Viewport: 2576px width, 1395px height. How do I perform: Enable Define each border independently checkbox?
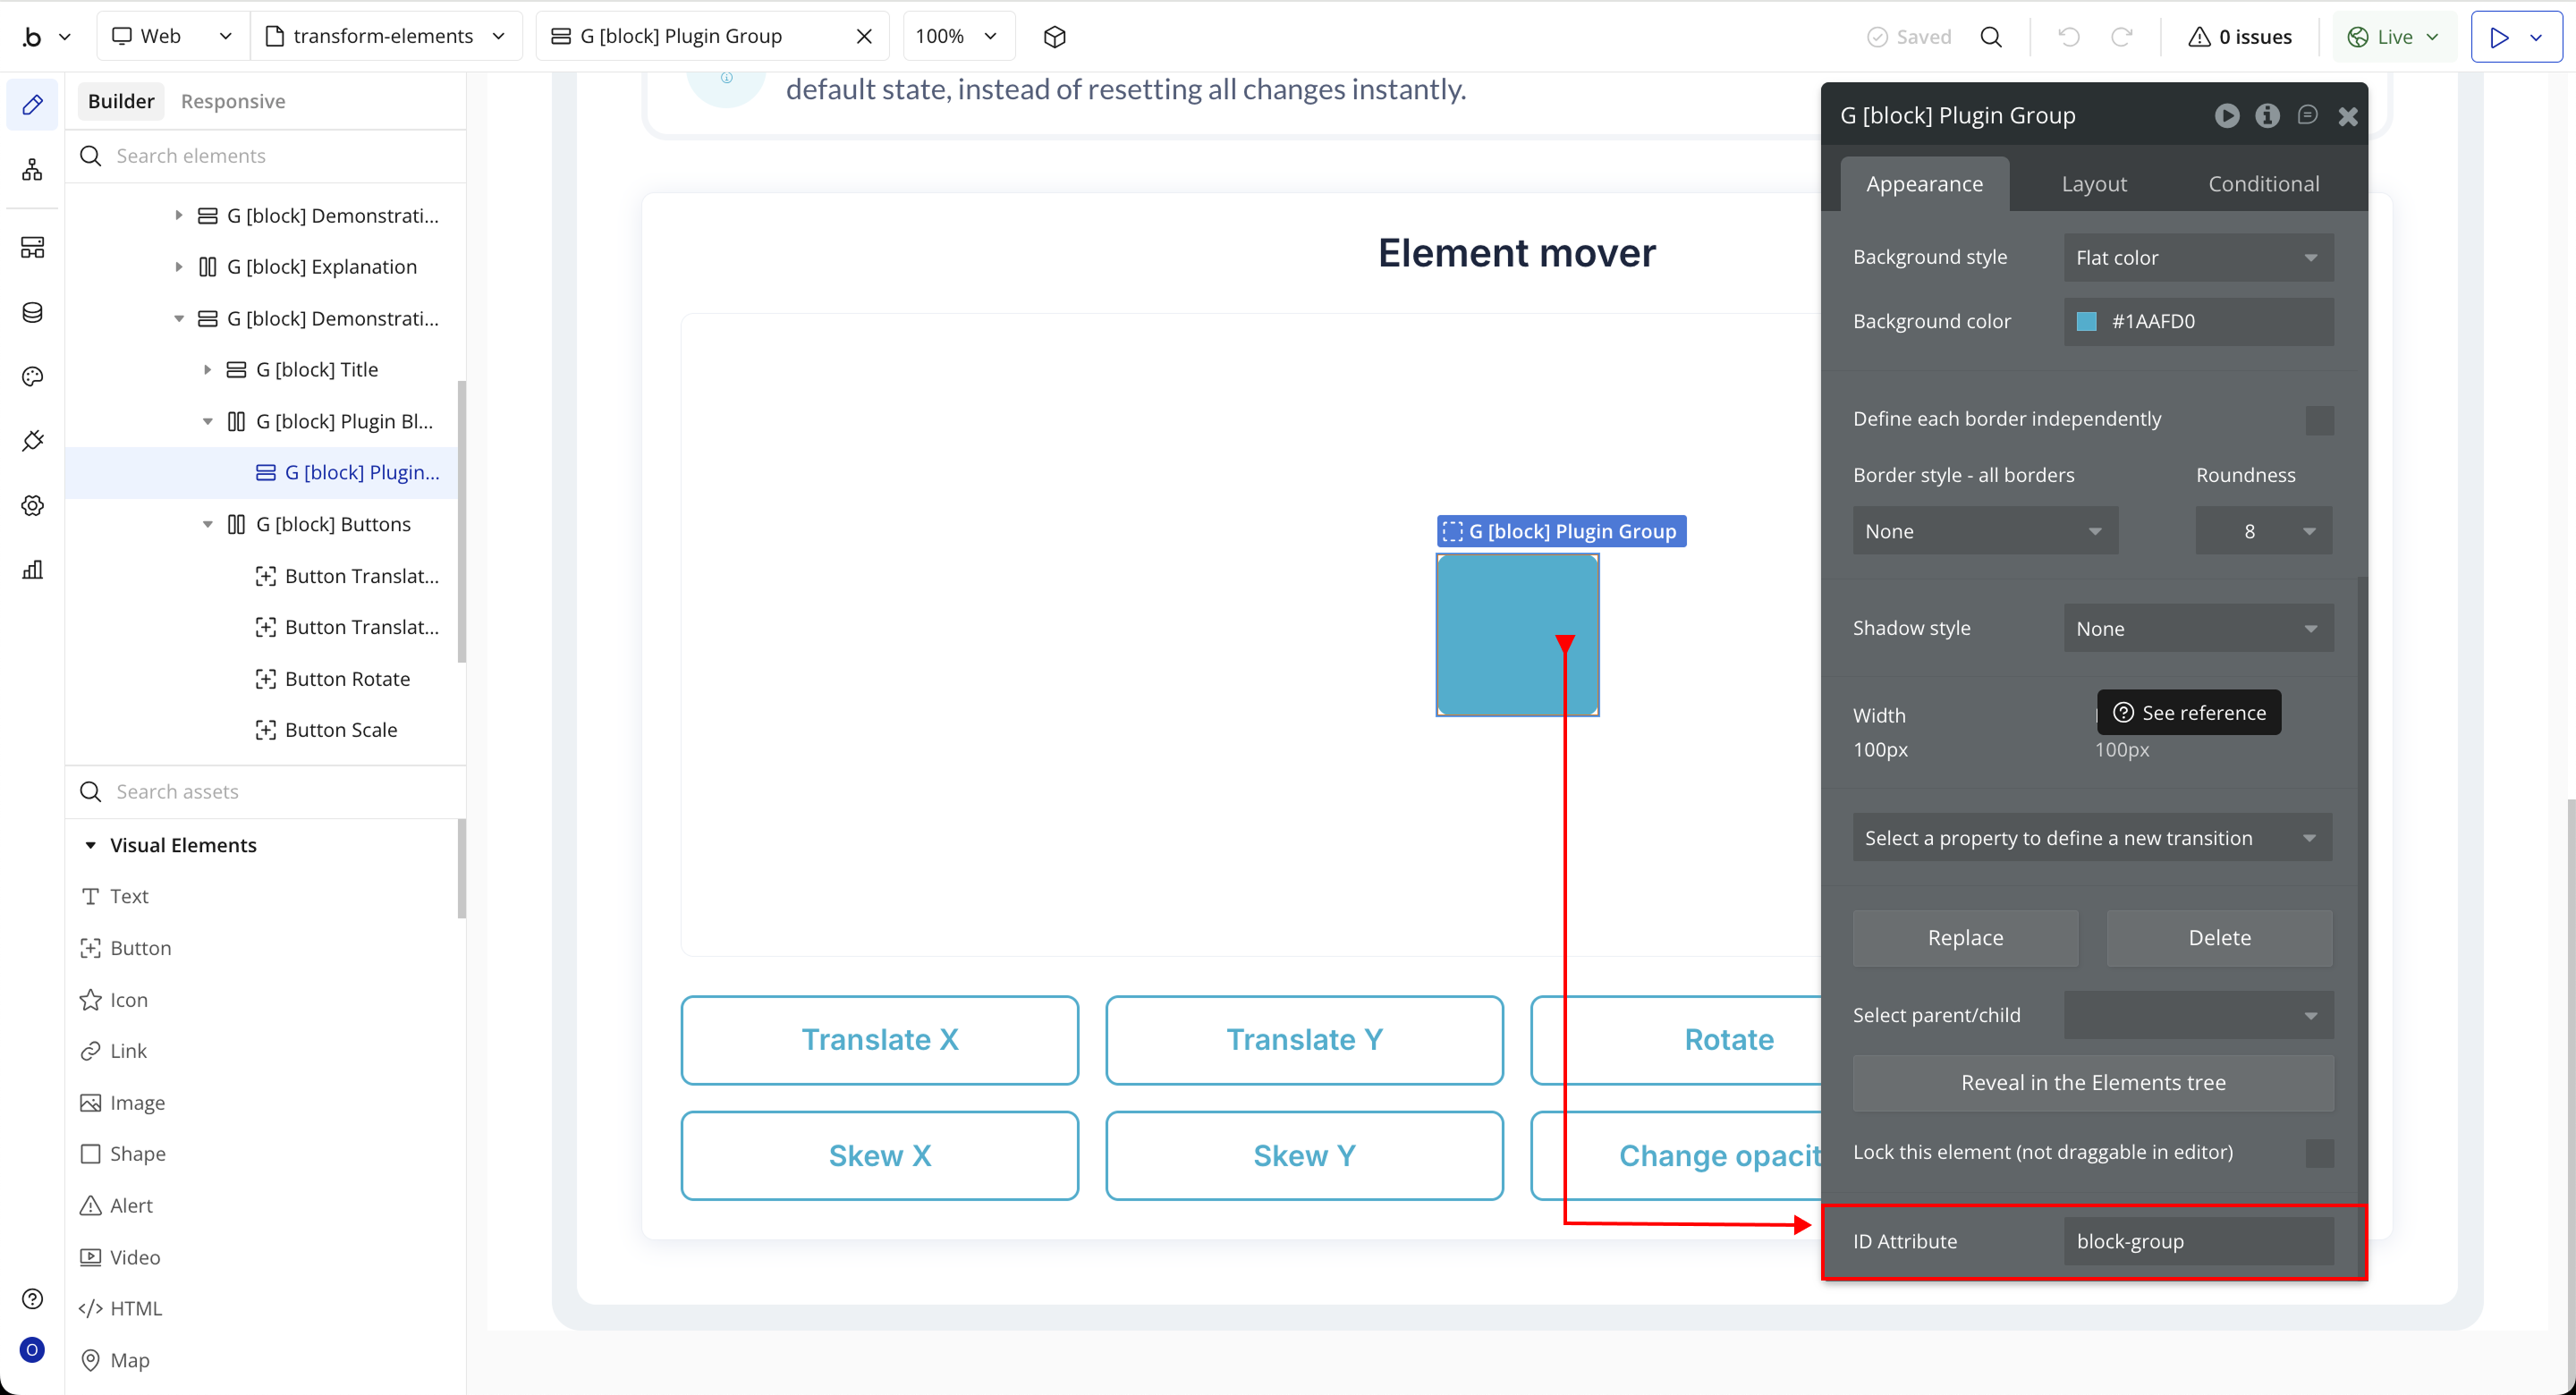click(2319, 420)
